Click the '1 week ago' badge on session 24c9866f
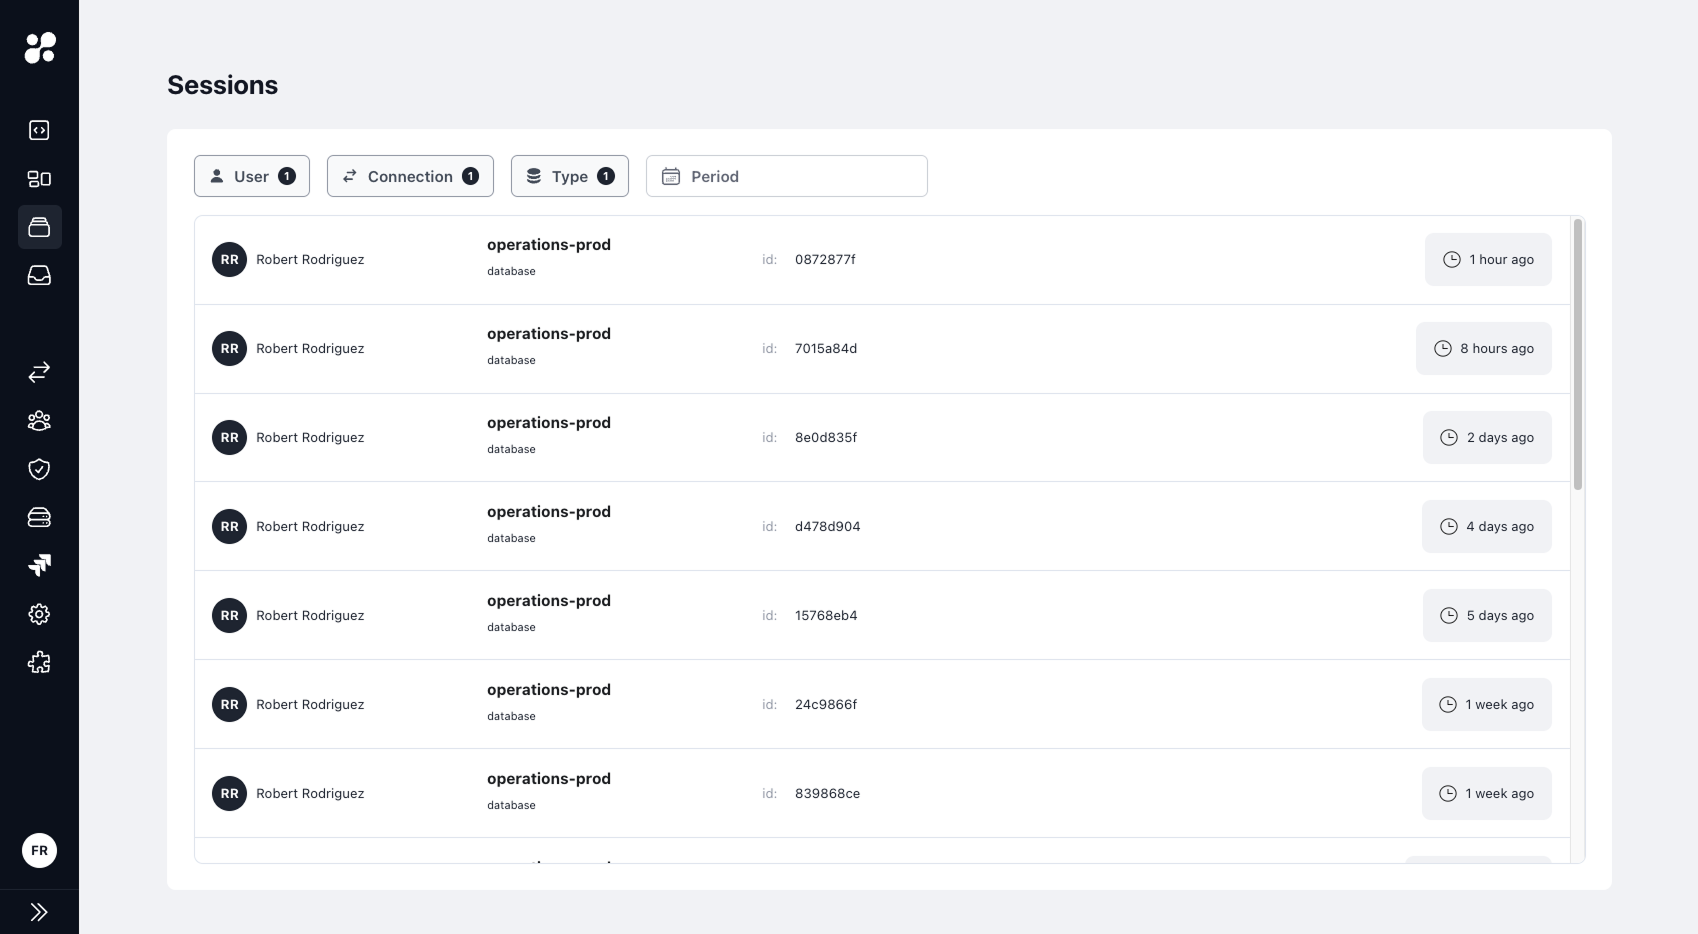Viewport: 1698px width, 934px height. 1487,705
